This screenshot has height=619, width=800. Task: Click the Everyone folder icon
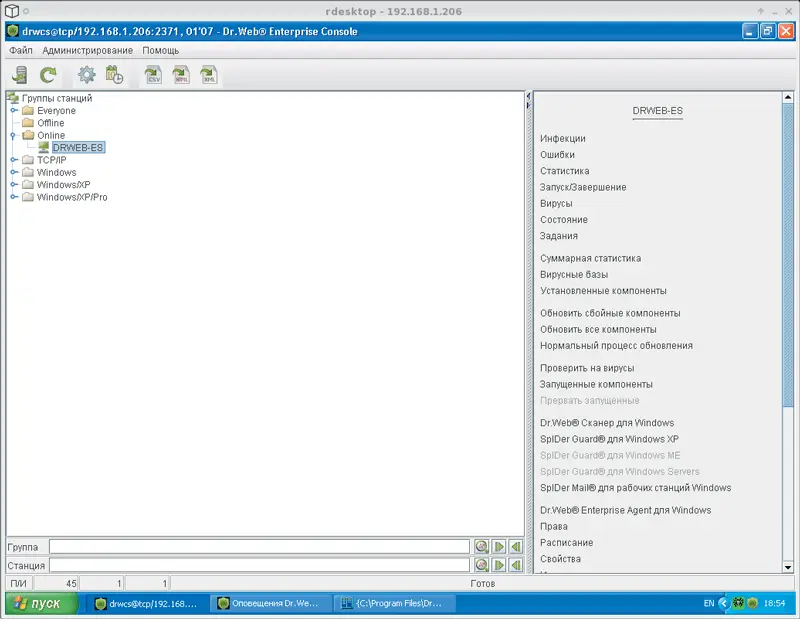(28, 111)
